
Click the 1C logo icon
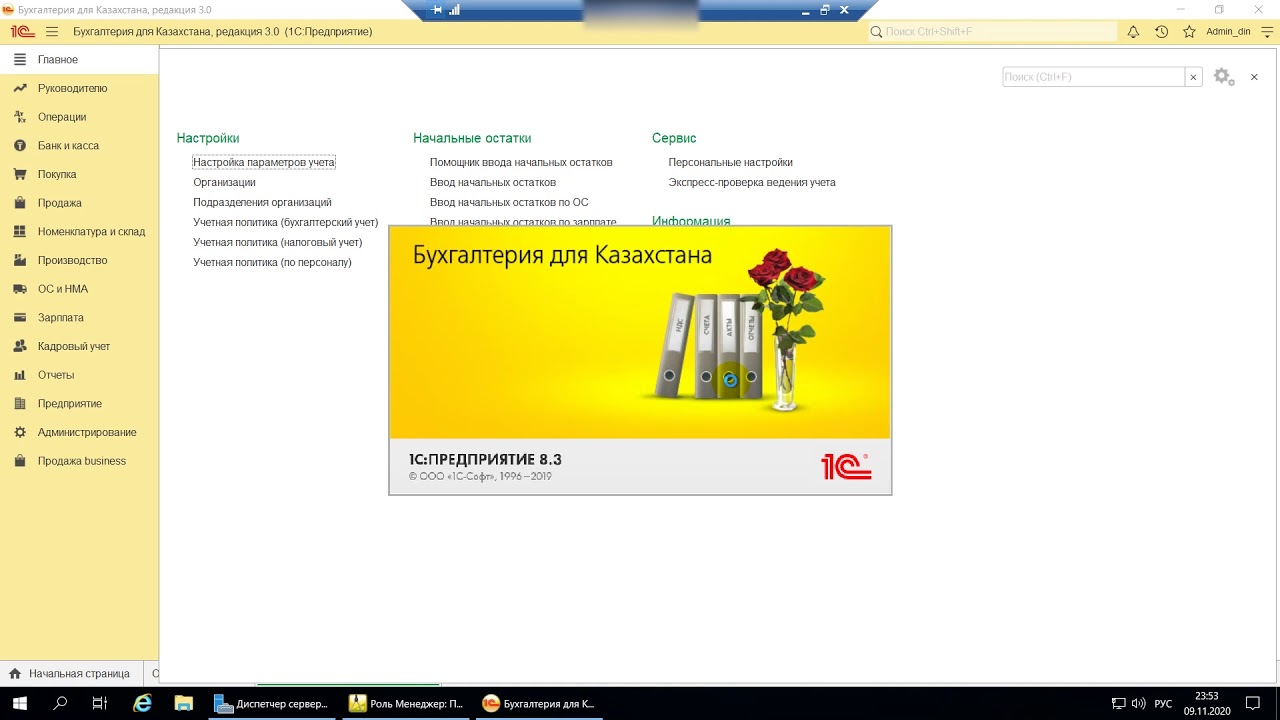[23, 32]
